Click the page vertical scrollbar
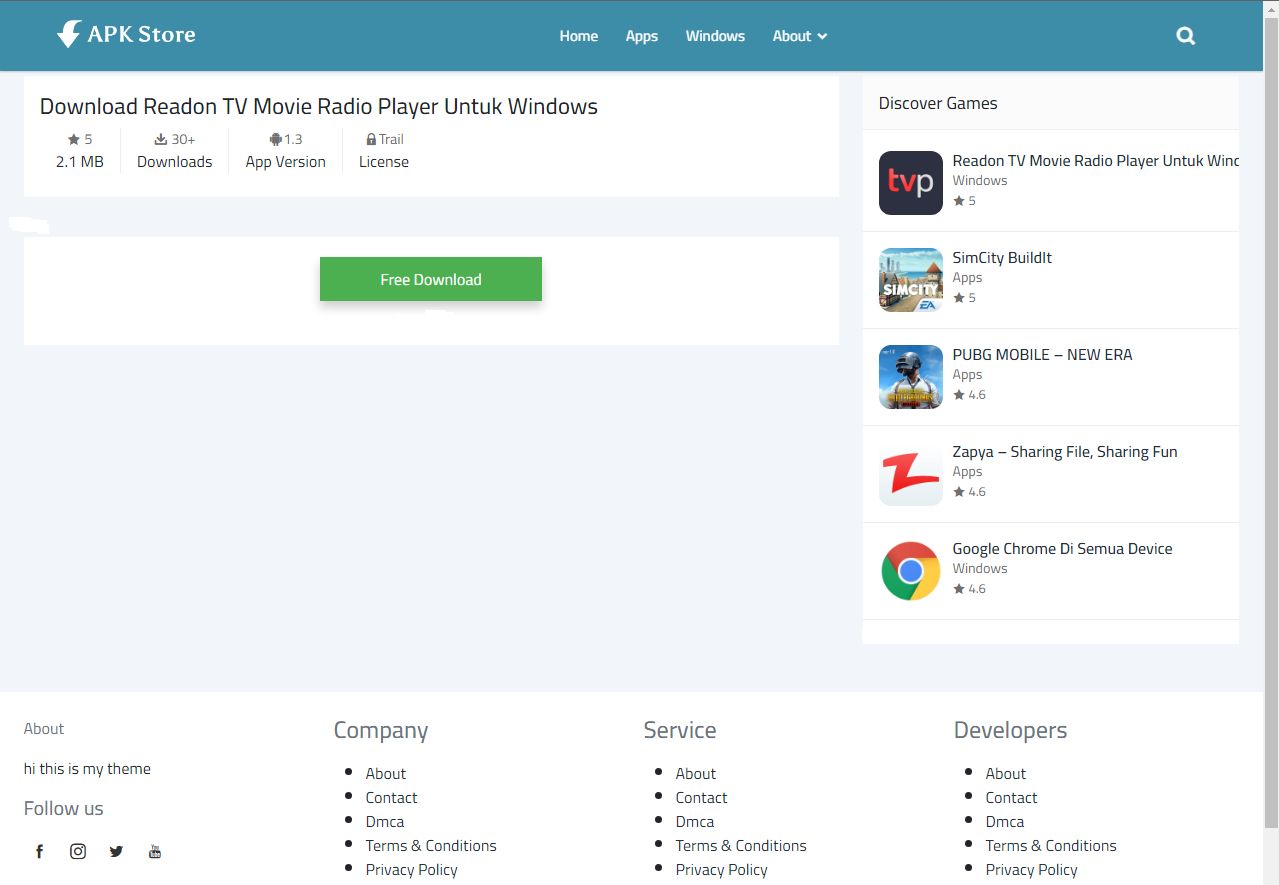The width and height of the screenshot is (1279, 885). point(1271,420)
